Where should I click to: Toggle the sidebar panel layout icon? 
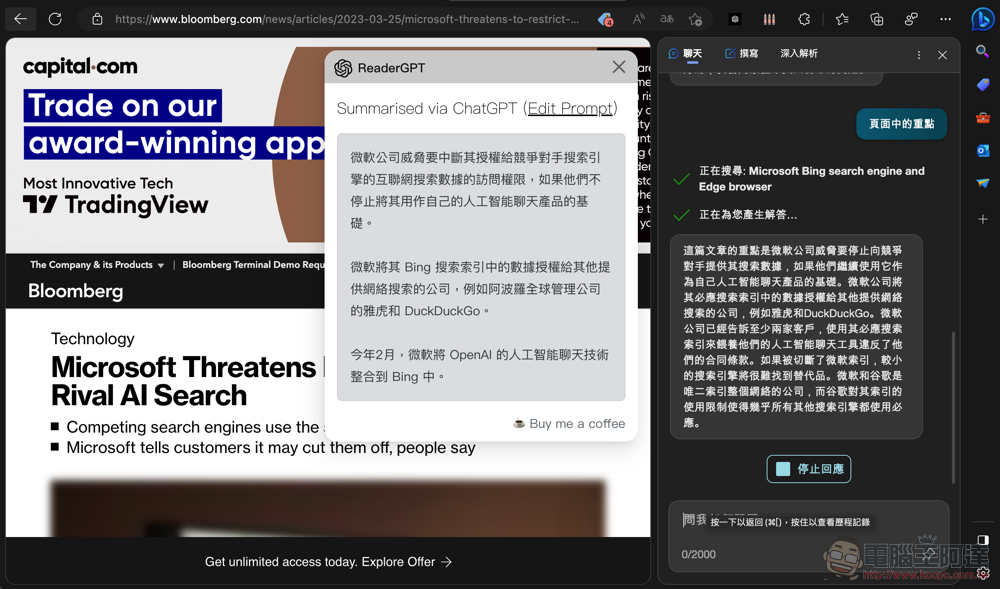coord(983,541)
